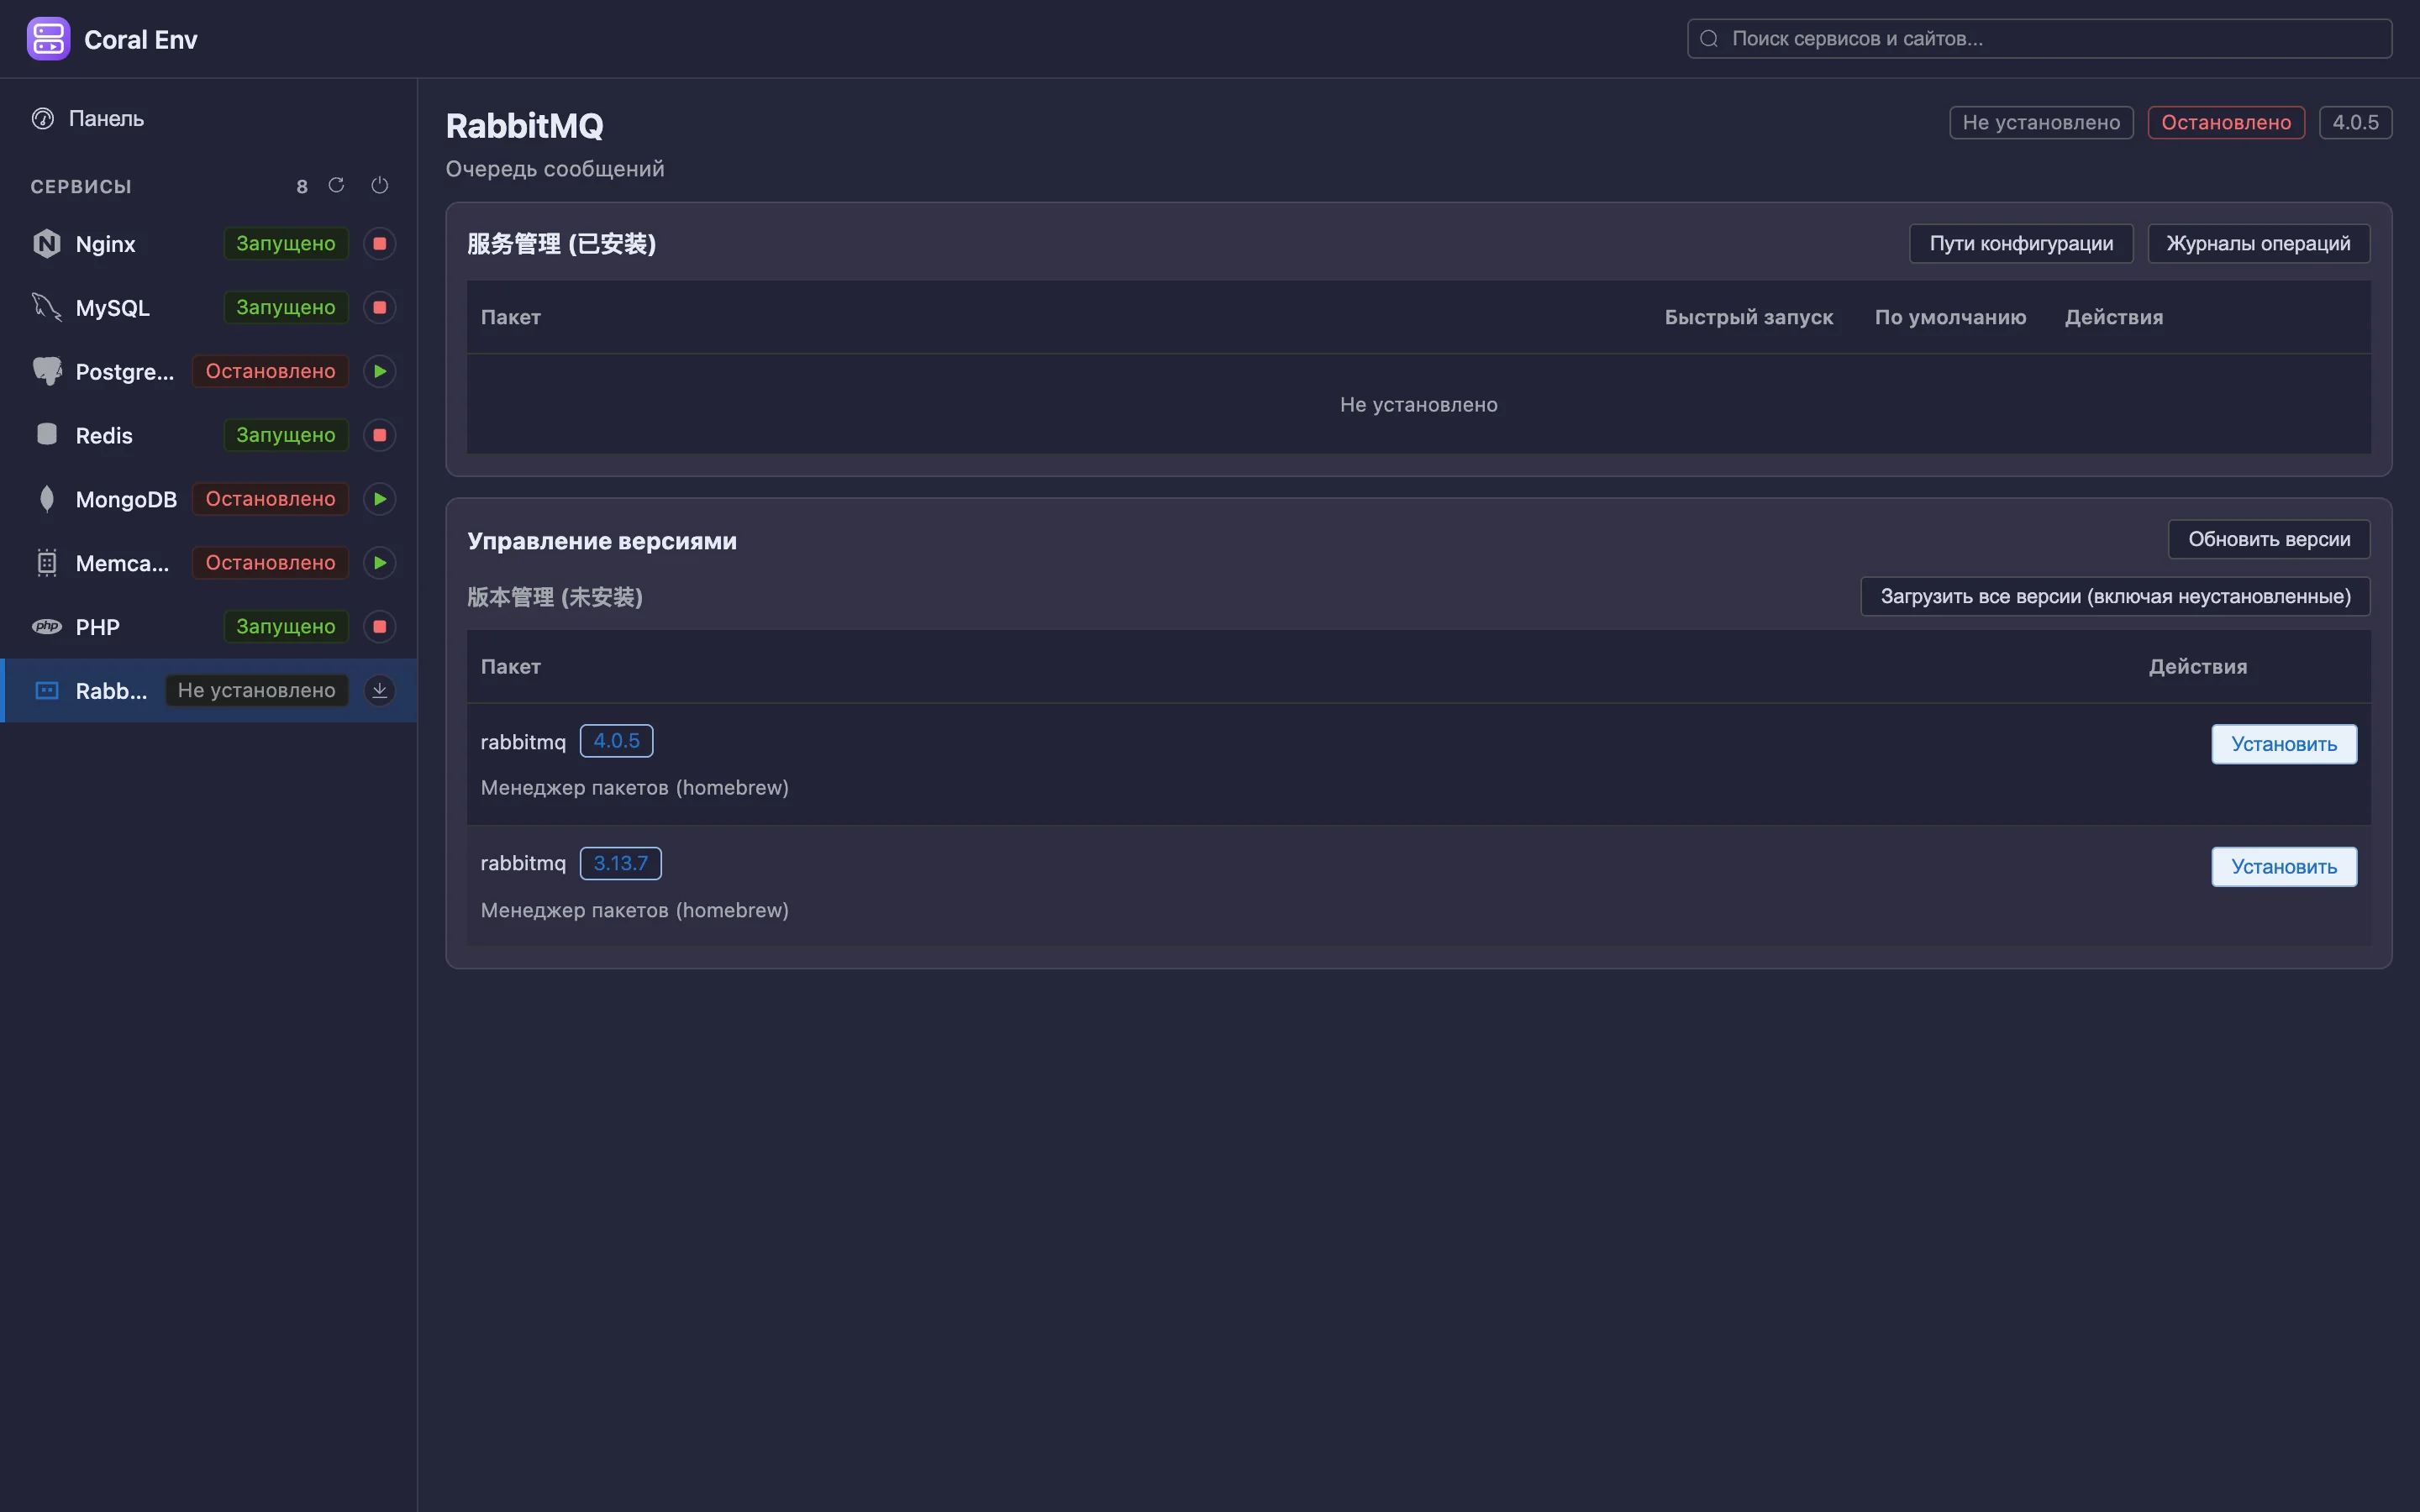
Task: Open the Панель dashboard item
Action: (x=208, y=118)
